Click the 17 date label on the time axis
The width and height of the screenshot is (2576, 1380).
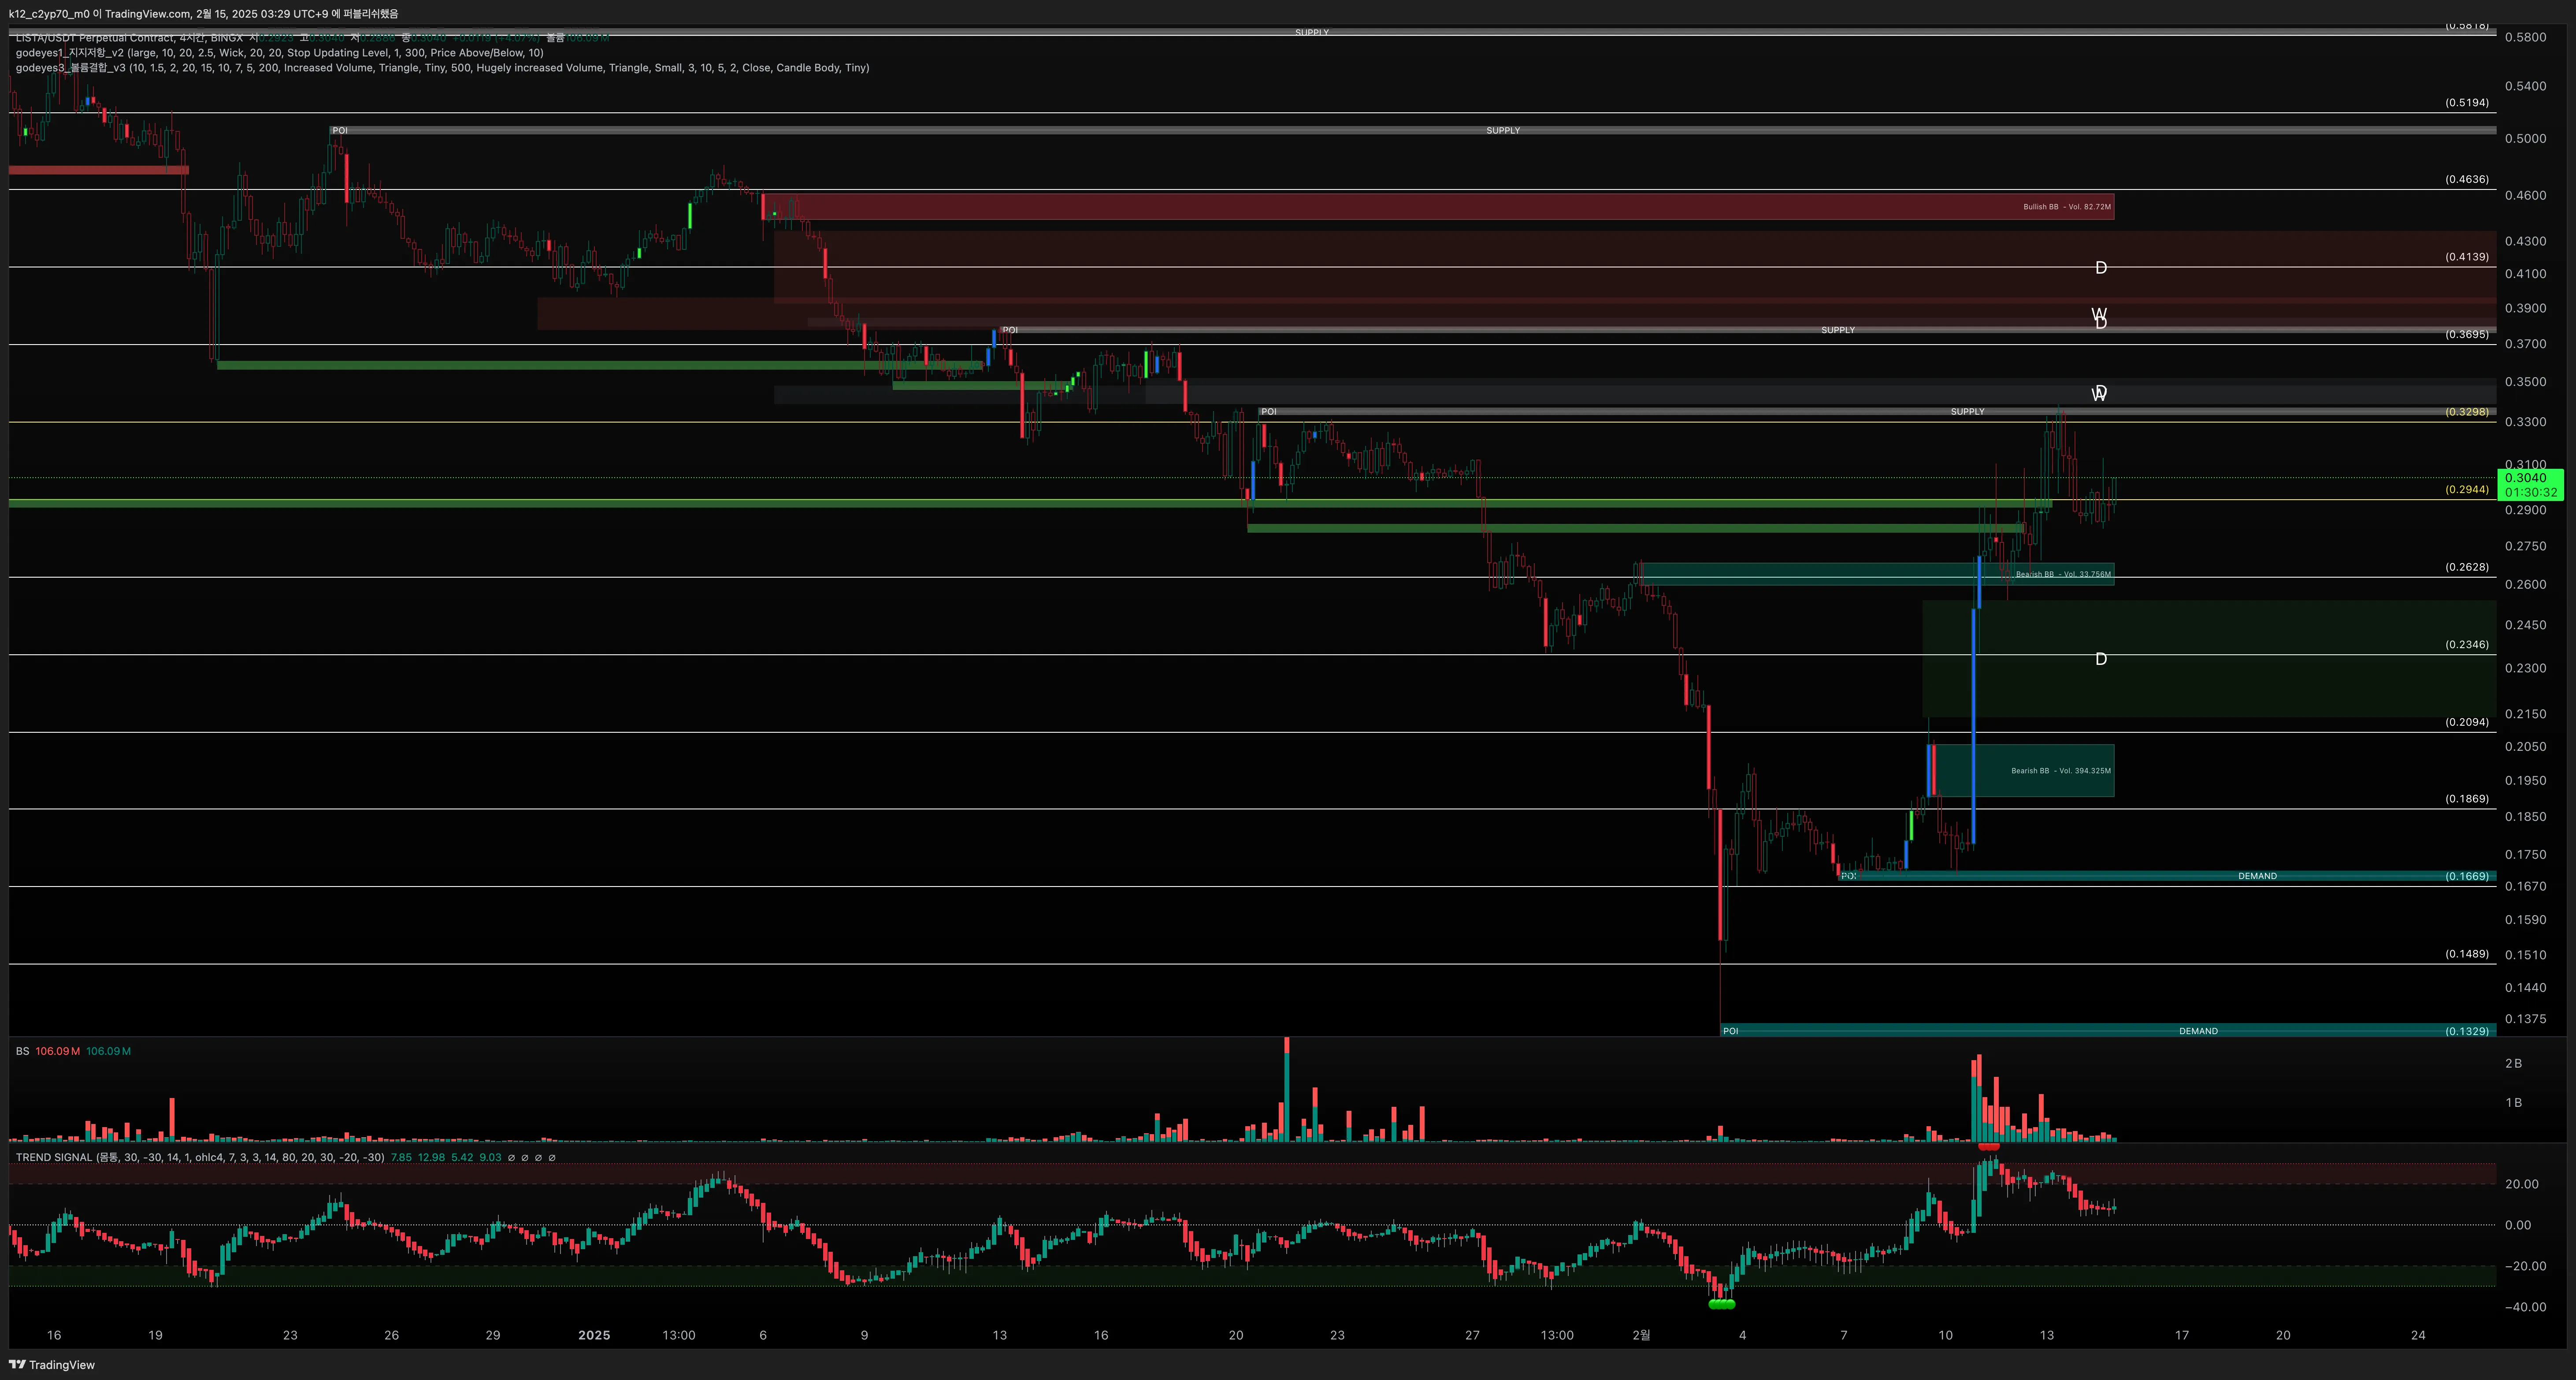pos(2182,1335)
